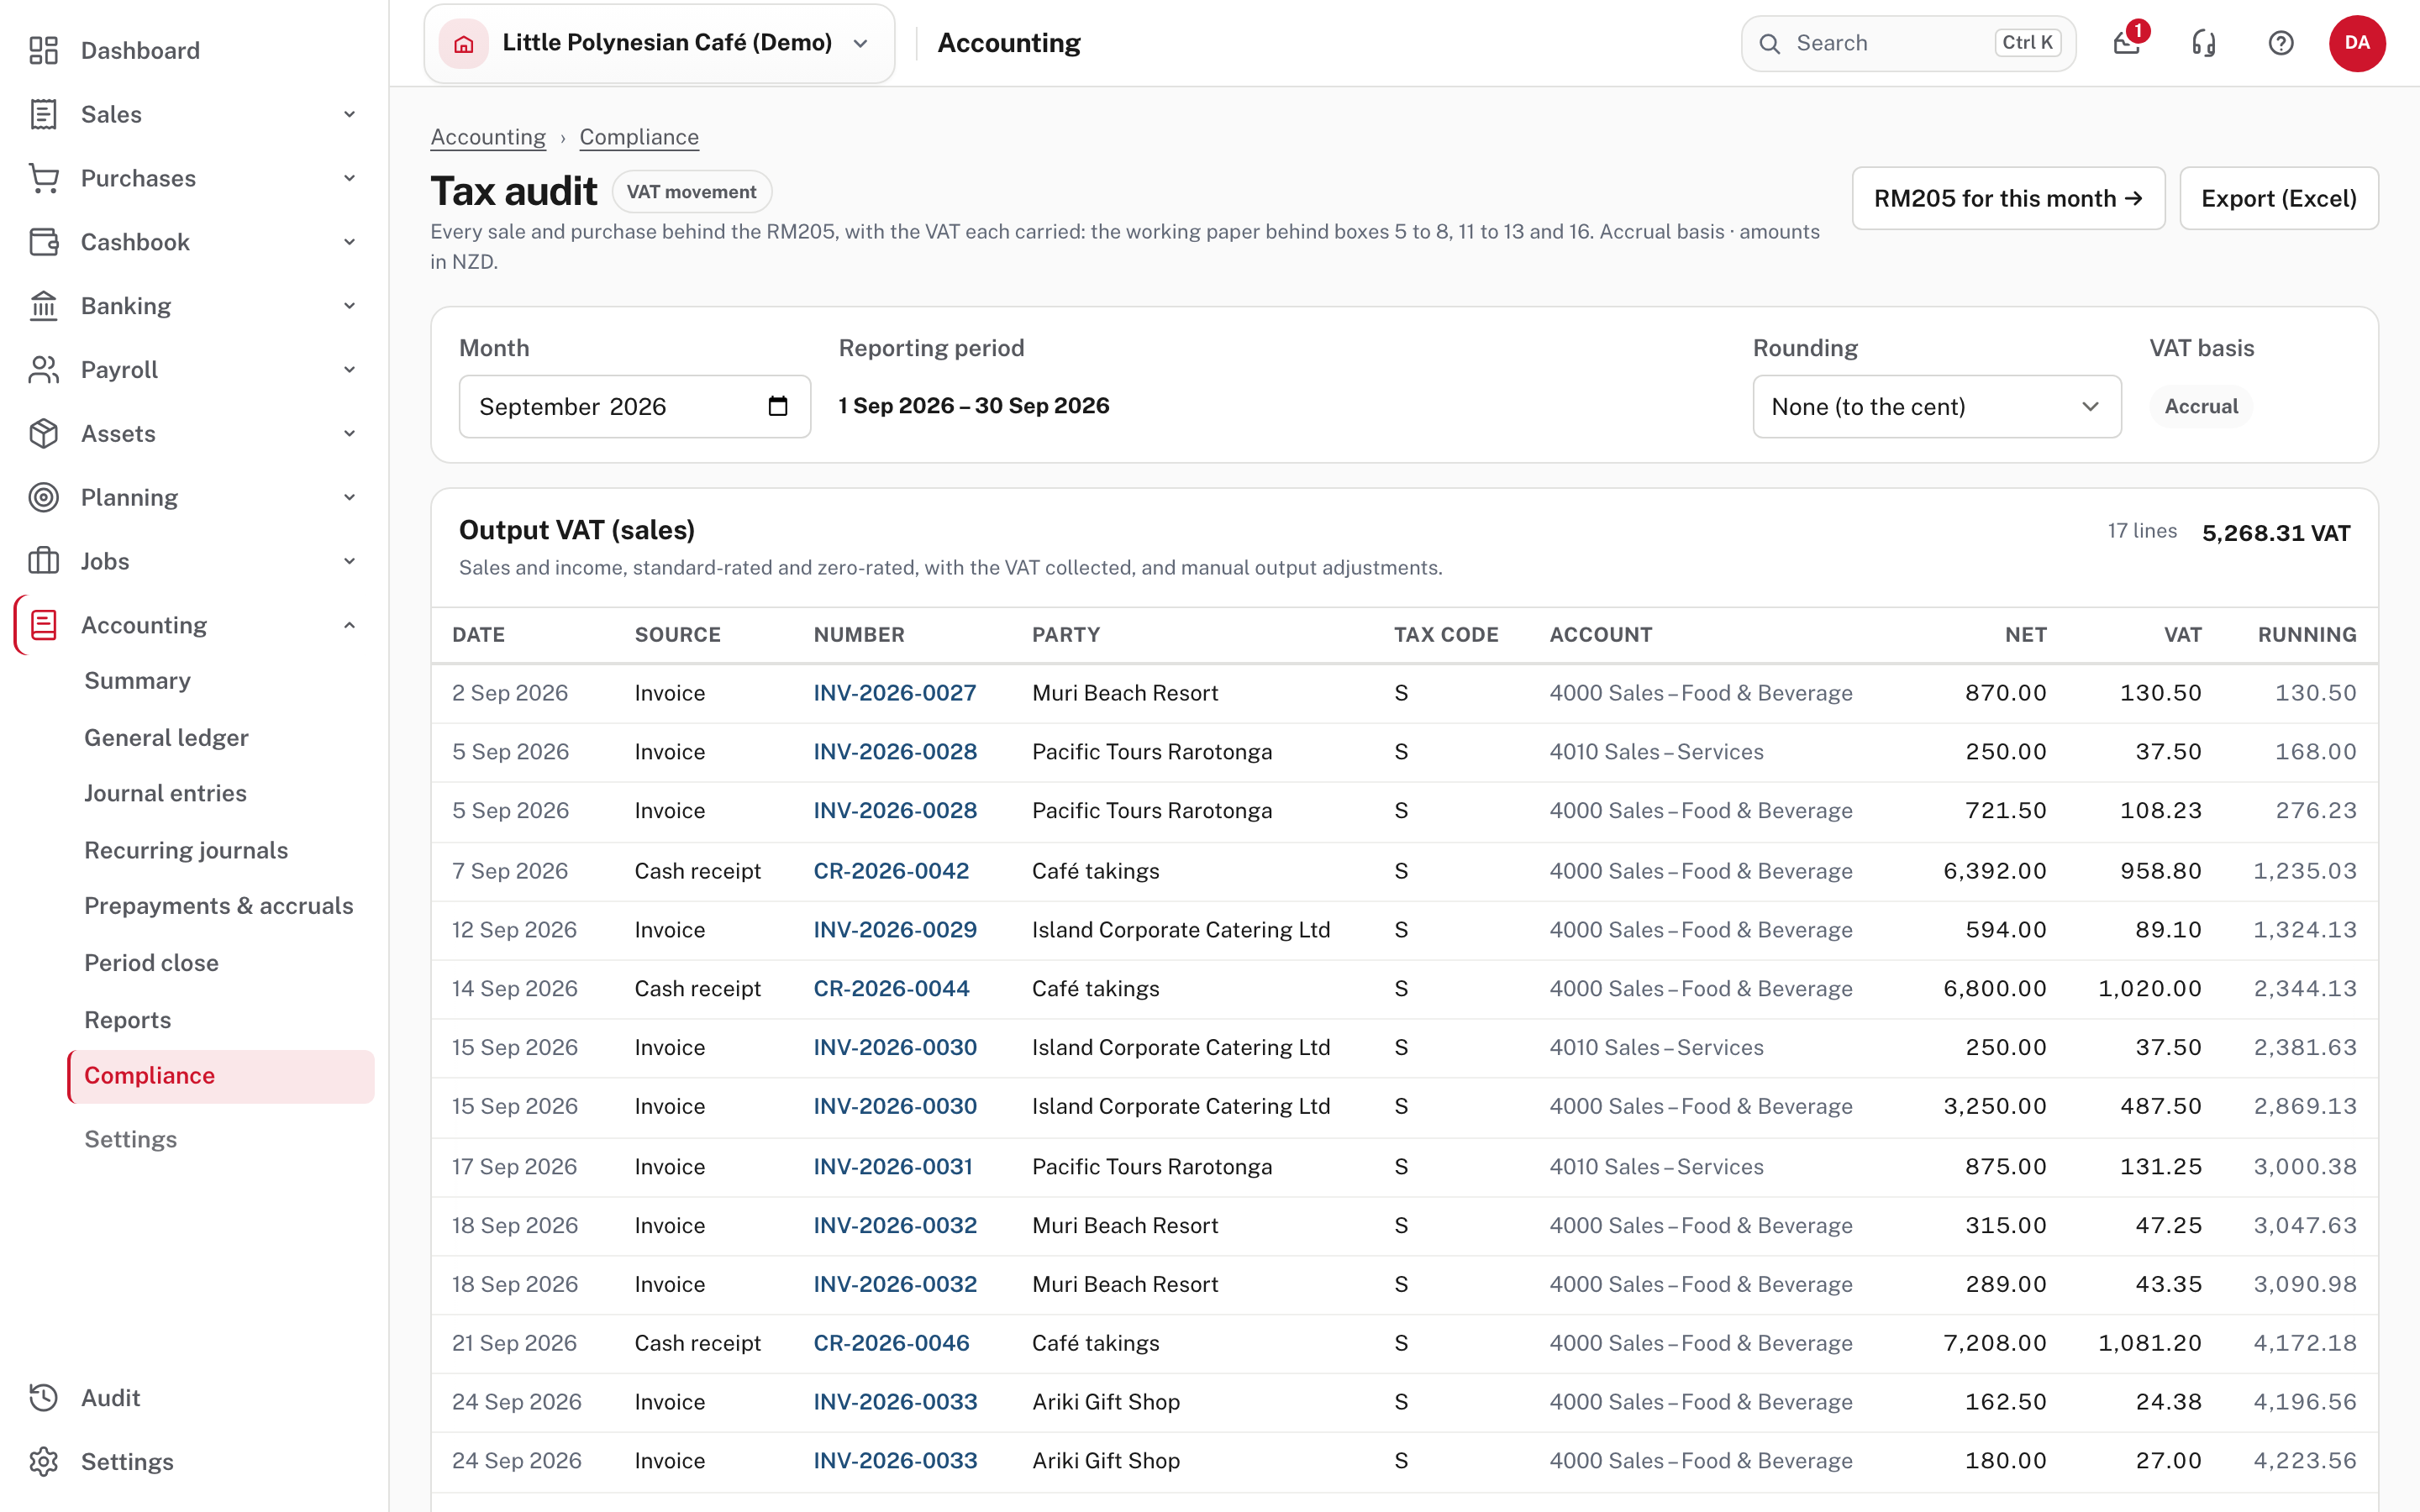This screenshot has width=2420, height=1512.
Task: Click the DA user avatar
Action: [x=2357, y=43]
